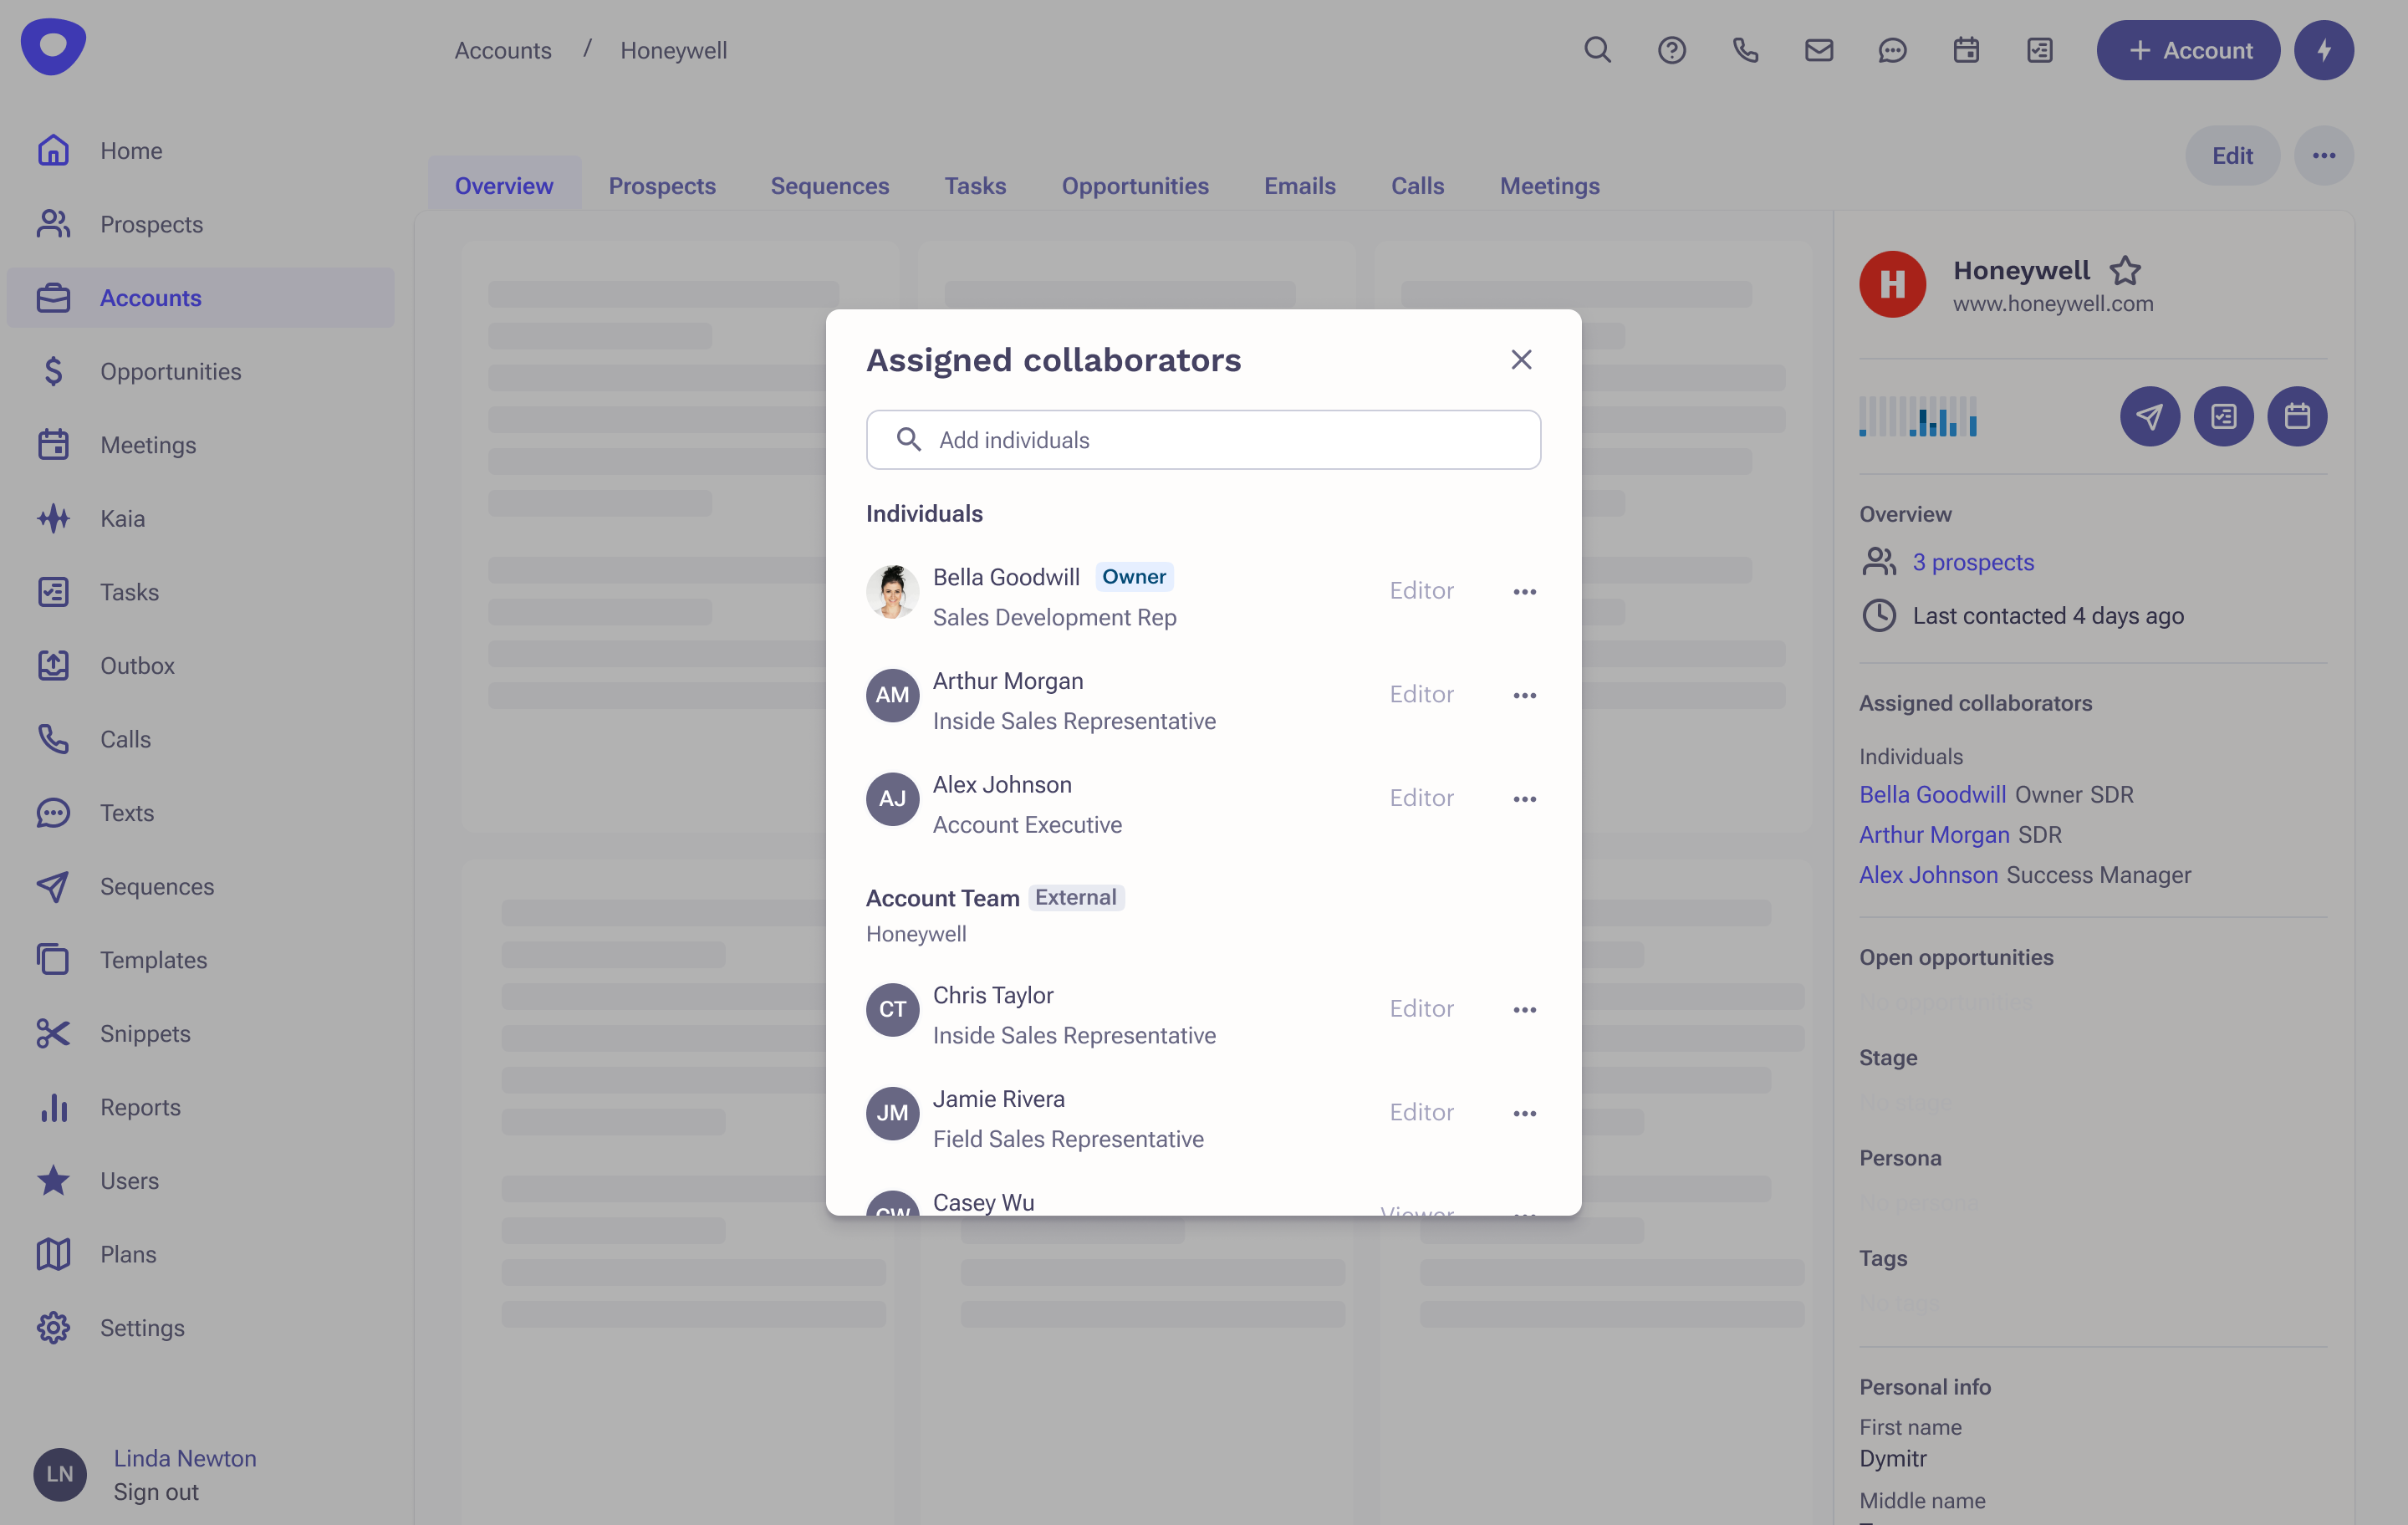
Task: Close the Assigned collaborators dialog
Action: pos(1521,360)
